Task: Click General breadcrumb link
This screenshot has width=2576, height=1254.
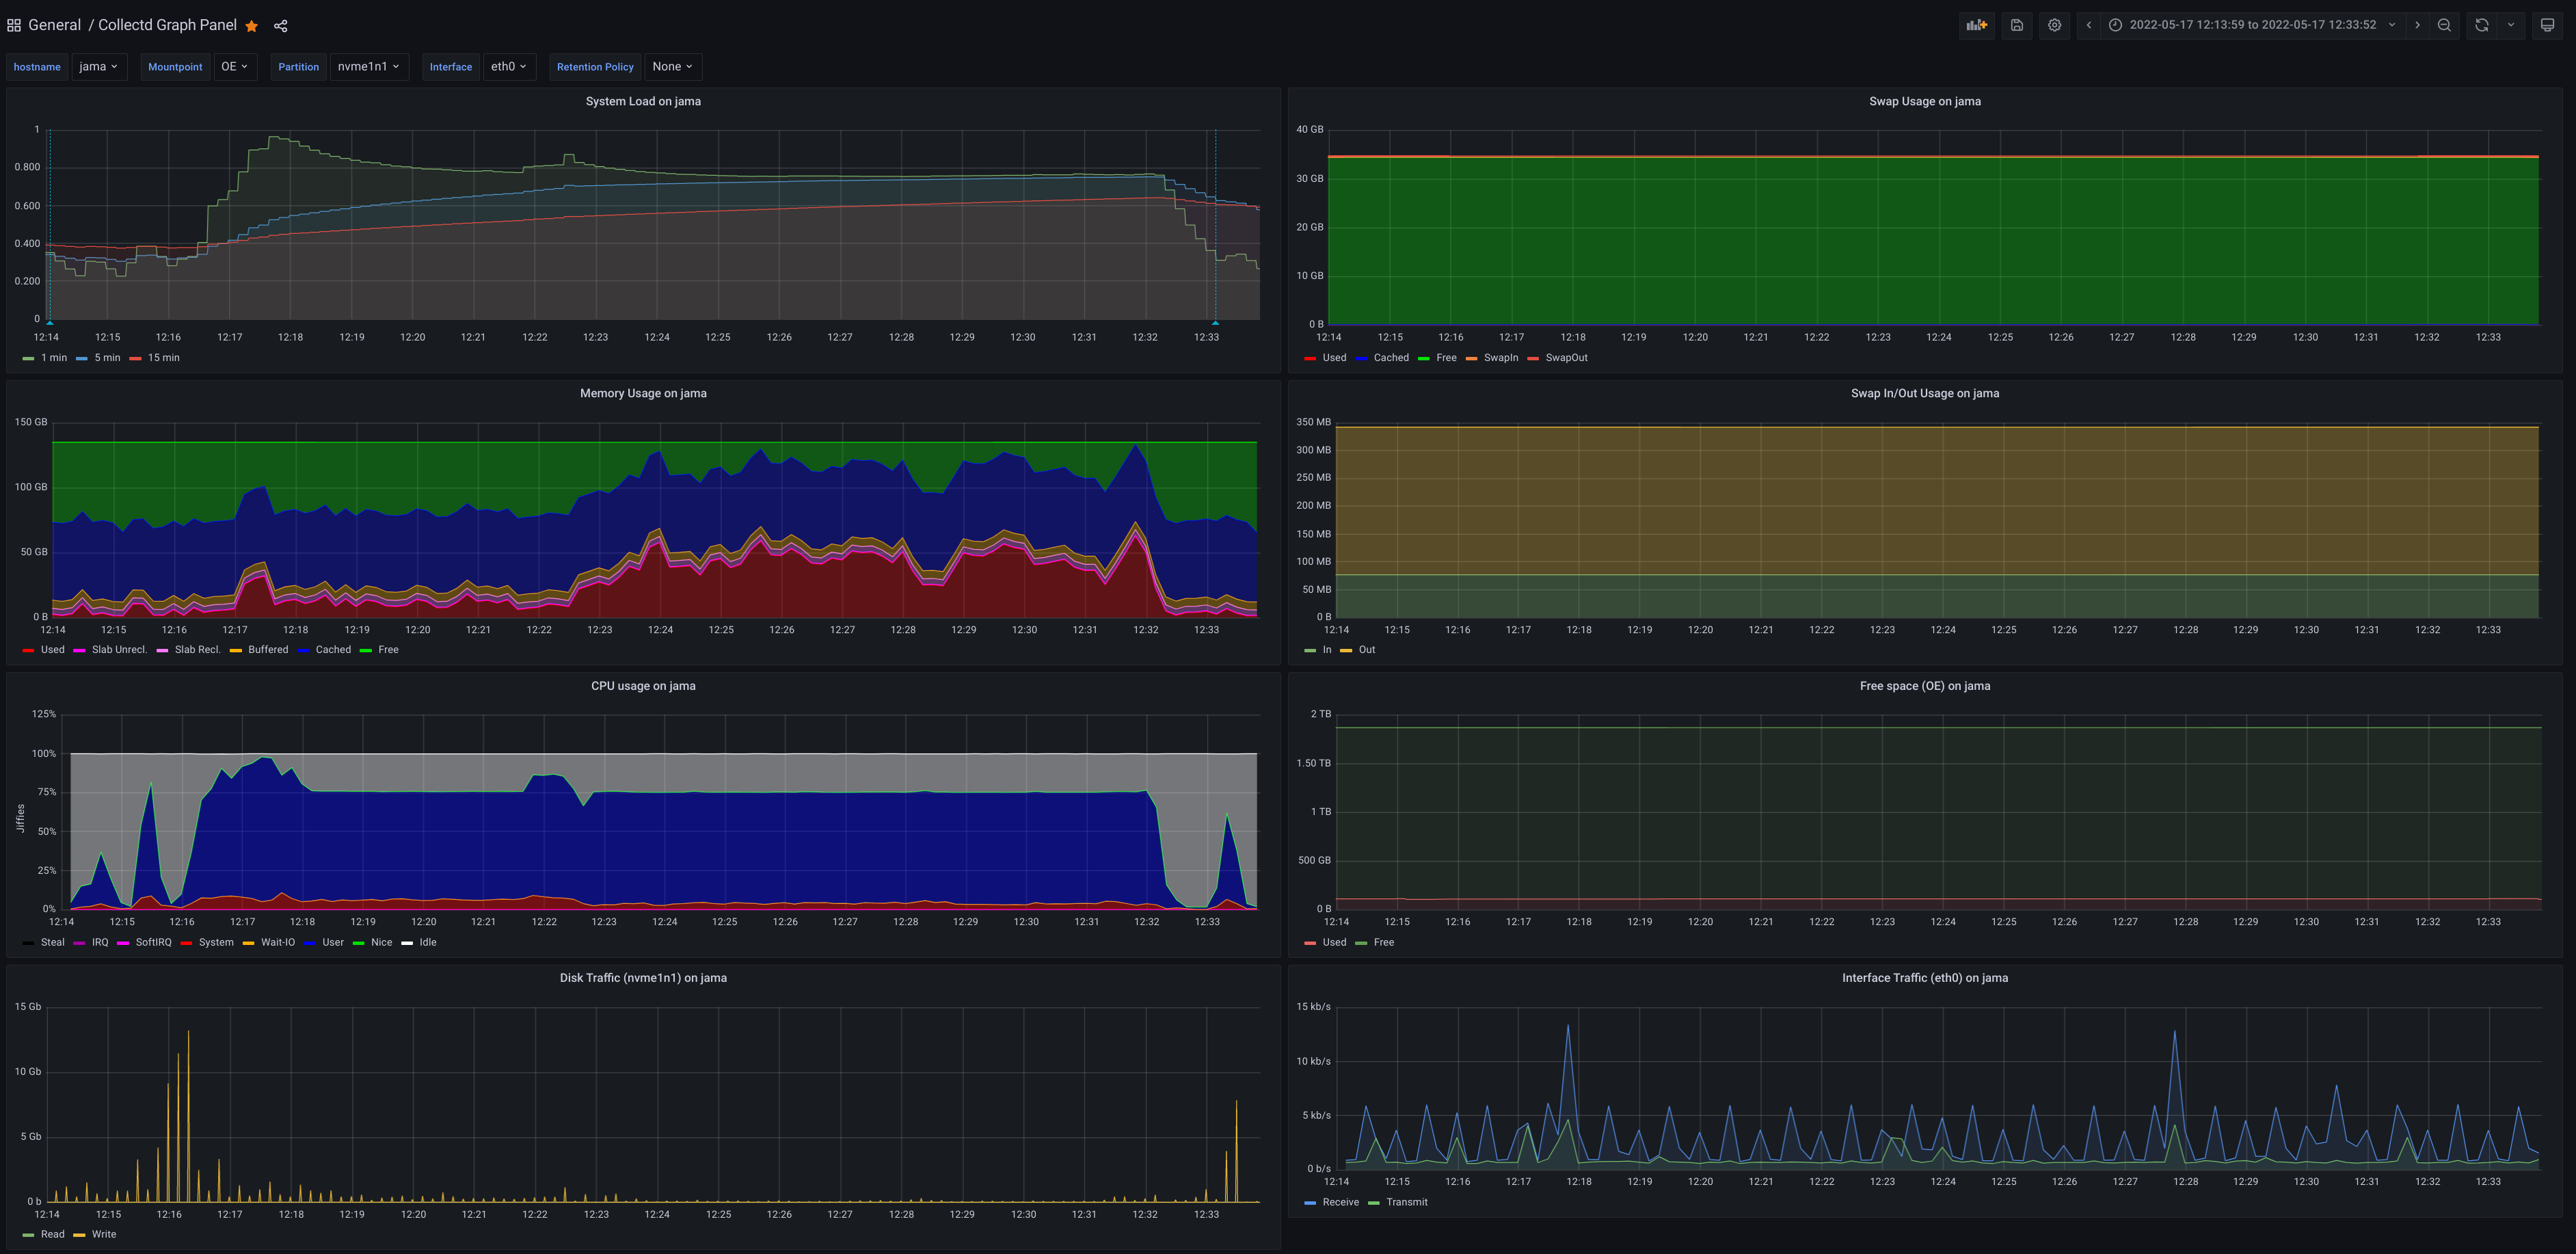Action: [54, 25]
